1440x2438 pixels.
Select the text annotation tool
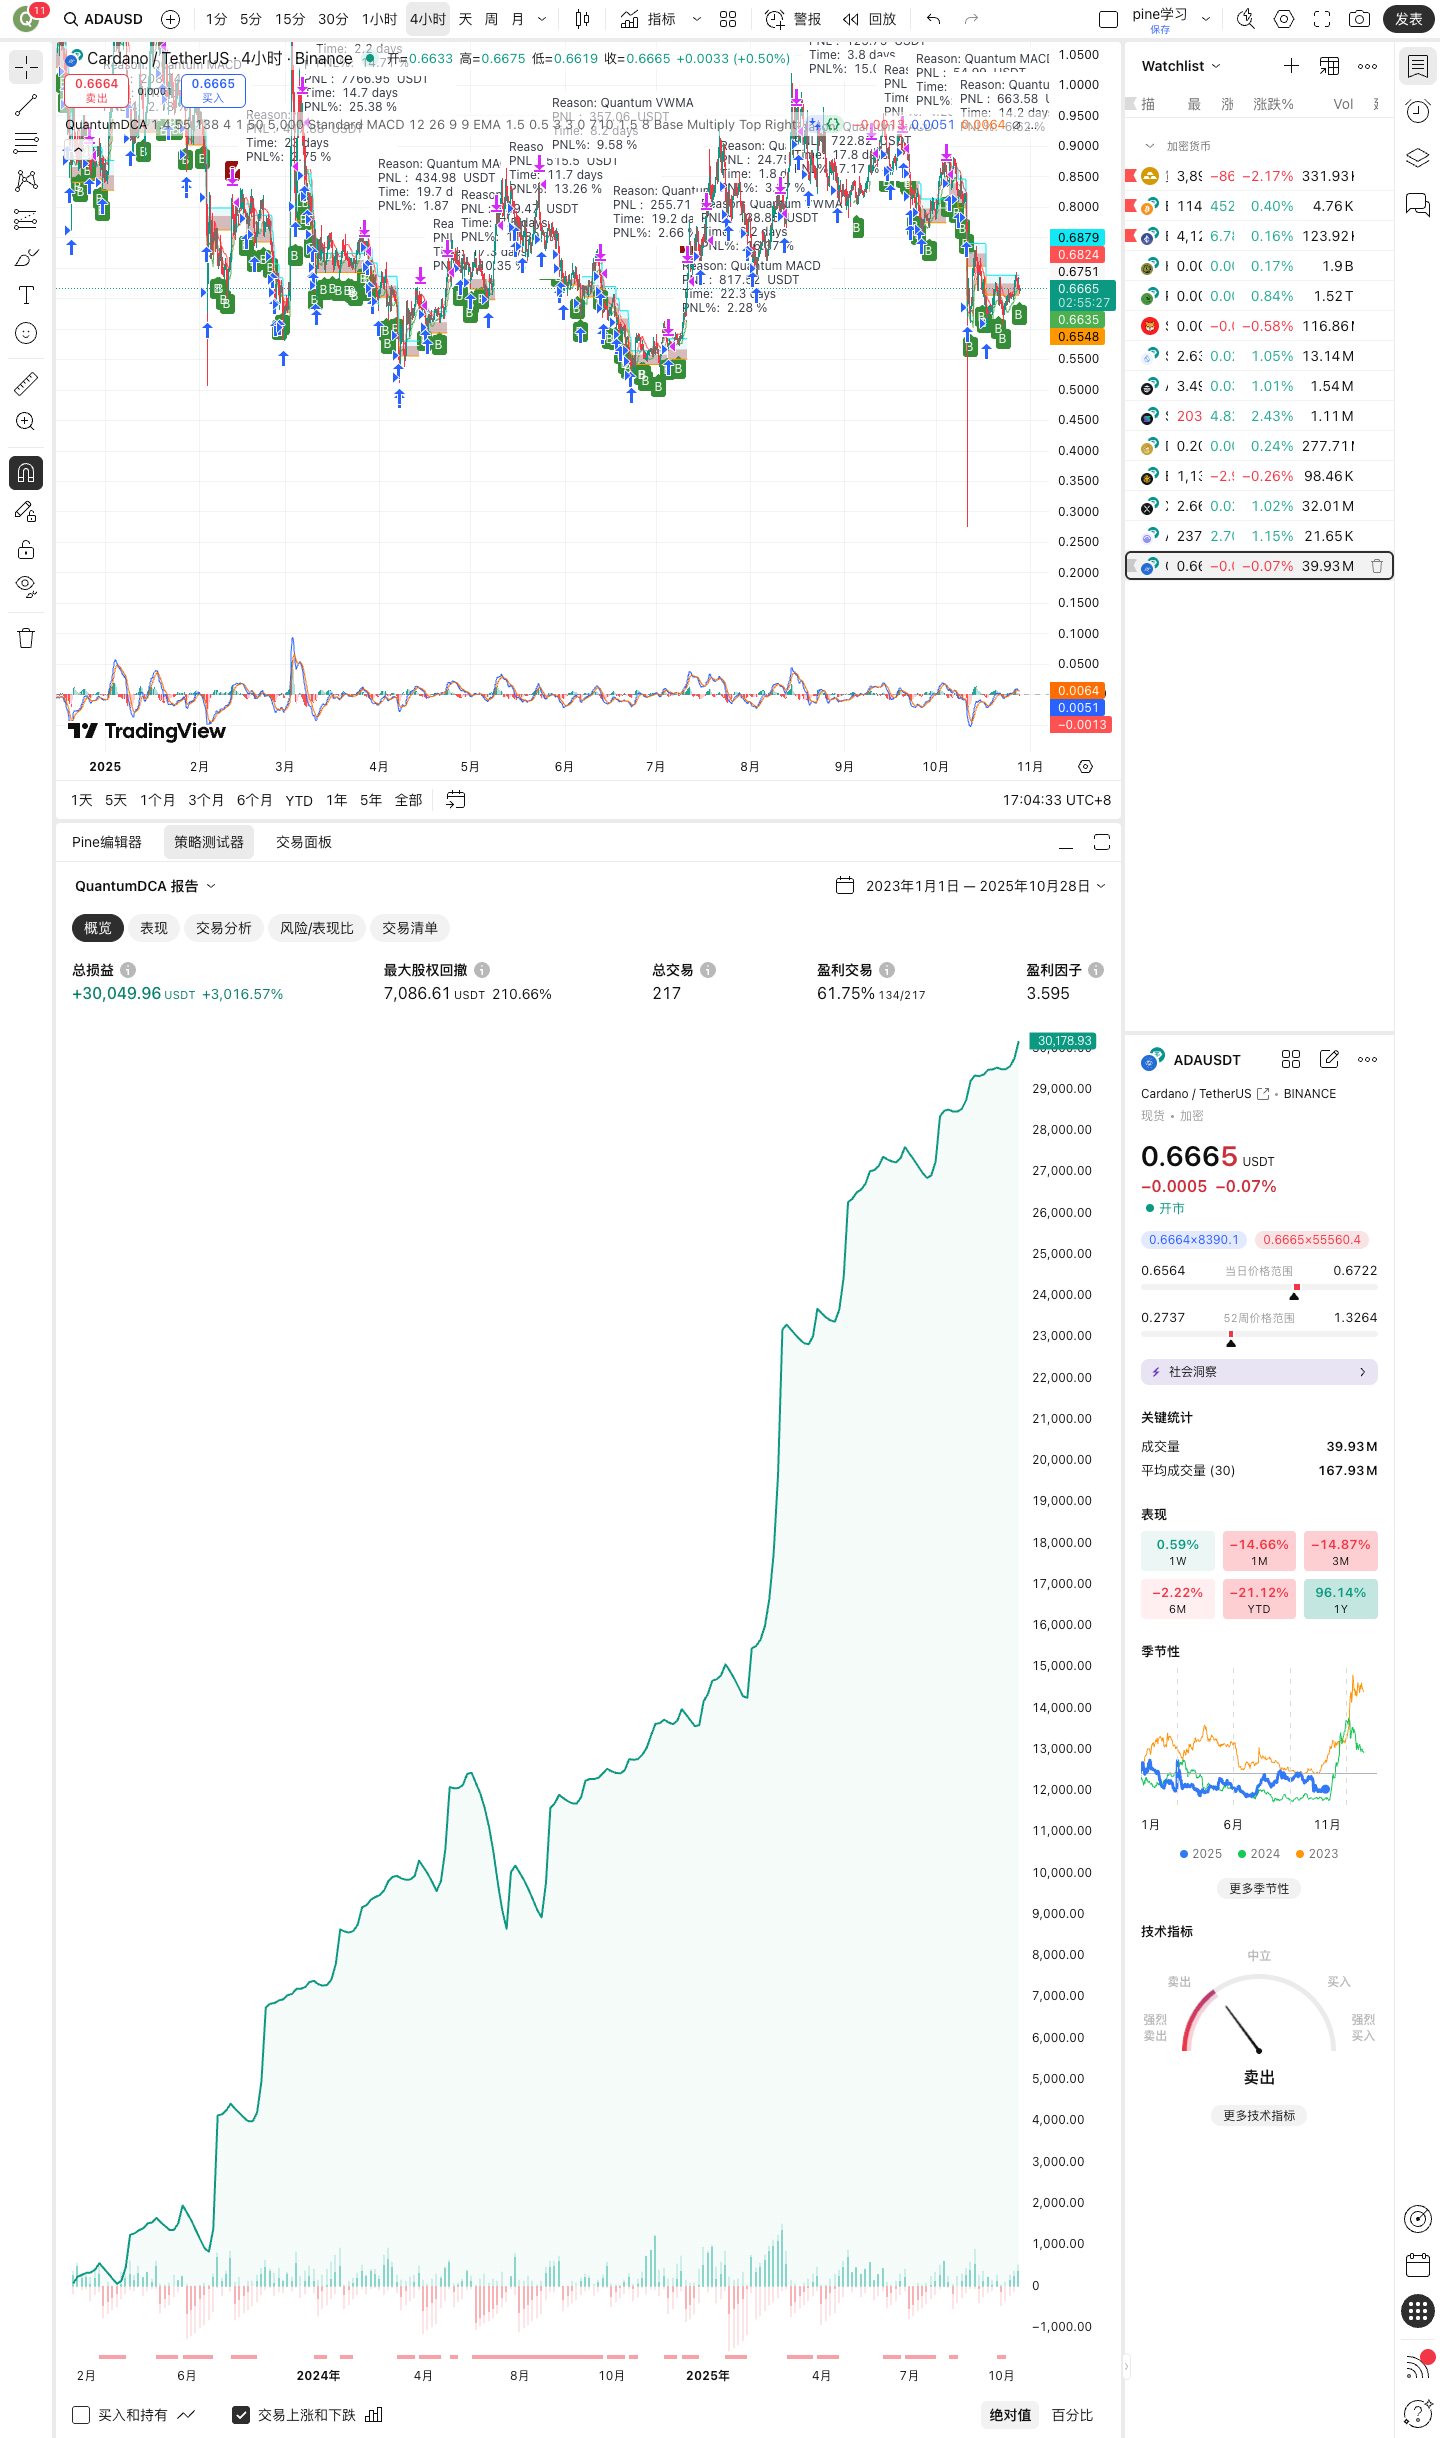(x=26, y=295)
